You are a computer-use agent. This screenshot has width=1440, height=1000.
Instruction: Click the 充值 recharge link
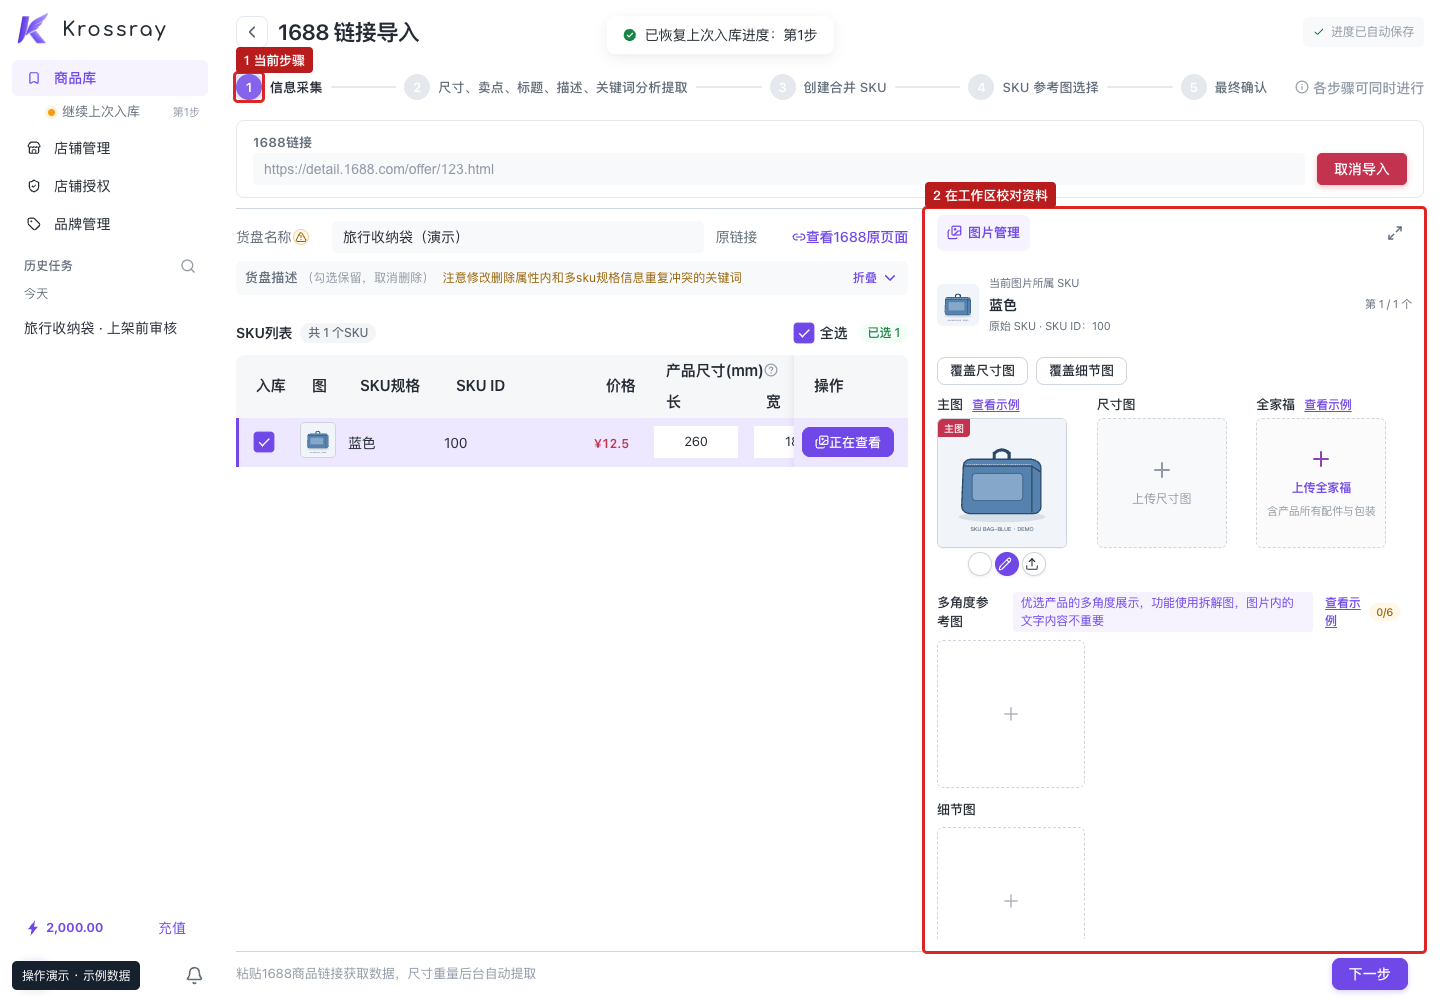(172, 928)
